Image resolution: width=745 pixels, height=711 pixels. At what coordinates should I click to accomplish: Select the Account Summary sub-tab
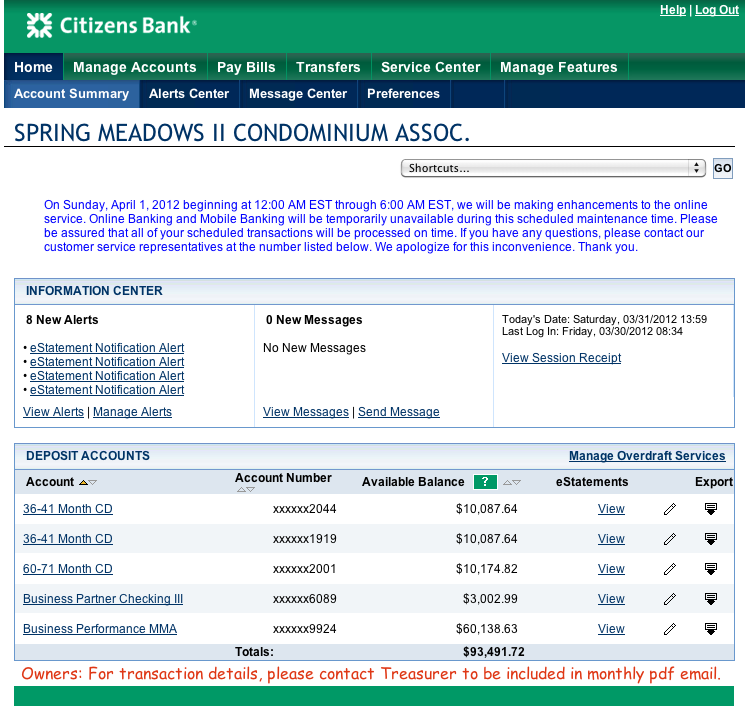(x=72, y=94)
